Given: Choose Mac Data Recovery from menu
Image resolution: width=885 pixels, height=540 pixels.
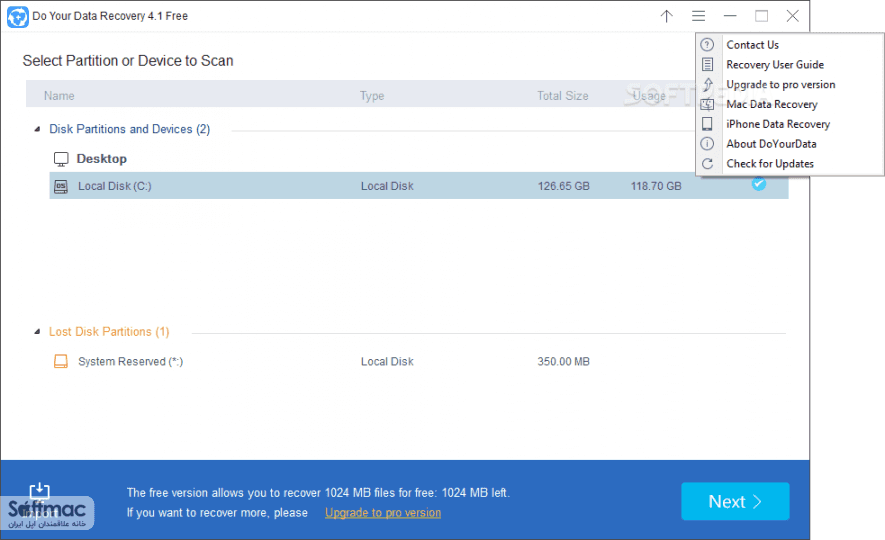Looking at the screenshot, I should 772,104.
